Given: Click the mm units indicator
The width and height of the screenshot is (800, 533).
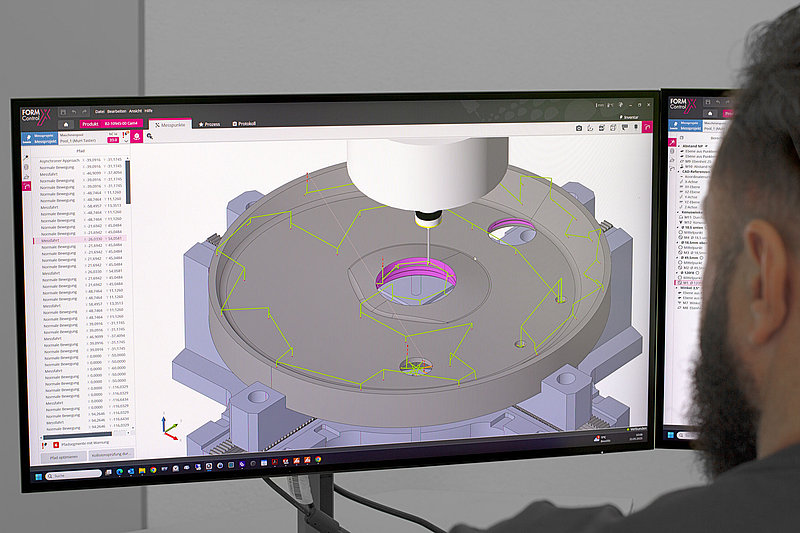Looking at the screenshot, I should [x=599, y=105].
